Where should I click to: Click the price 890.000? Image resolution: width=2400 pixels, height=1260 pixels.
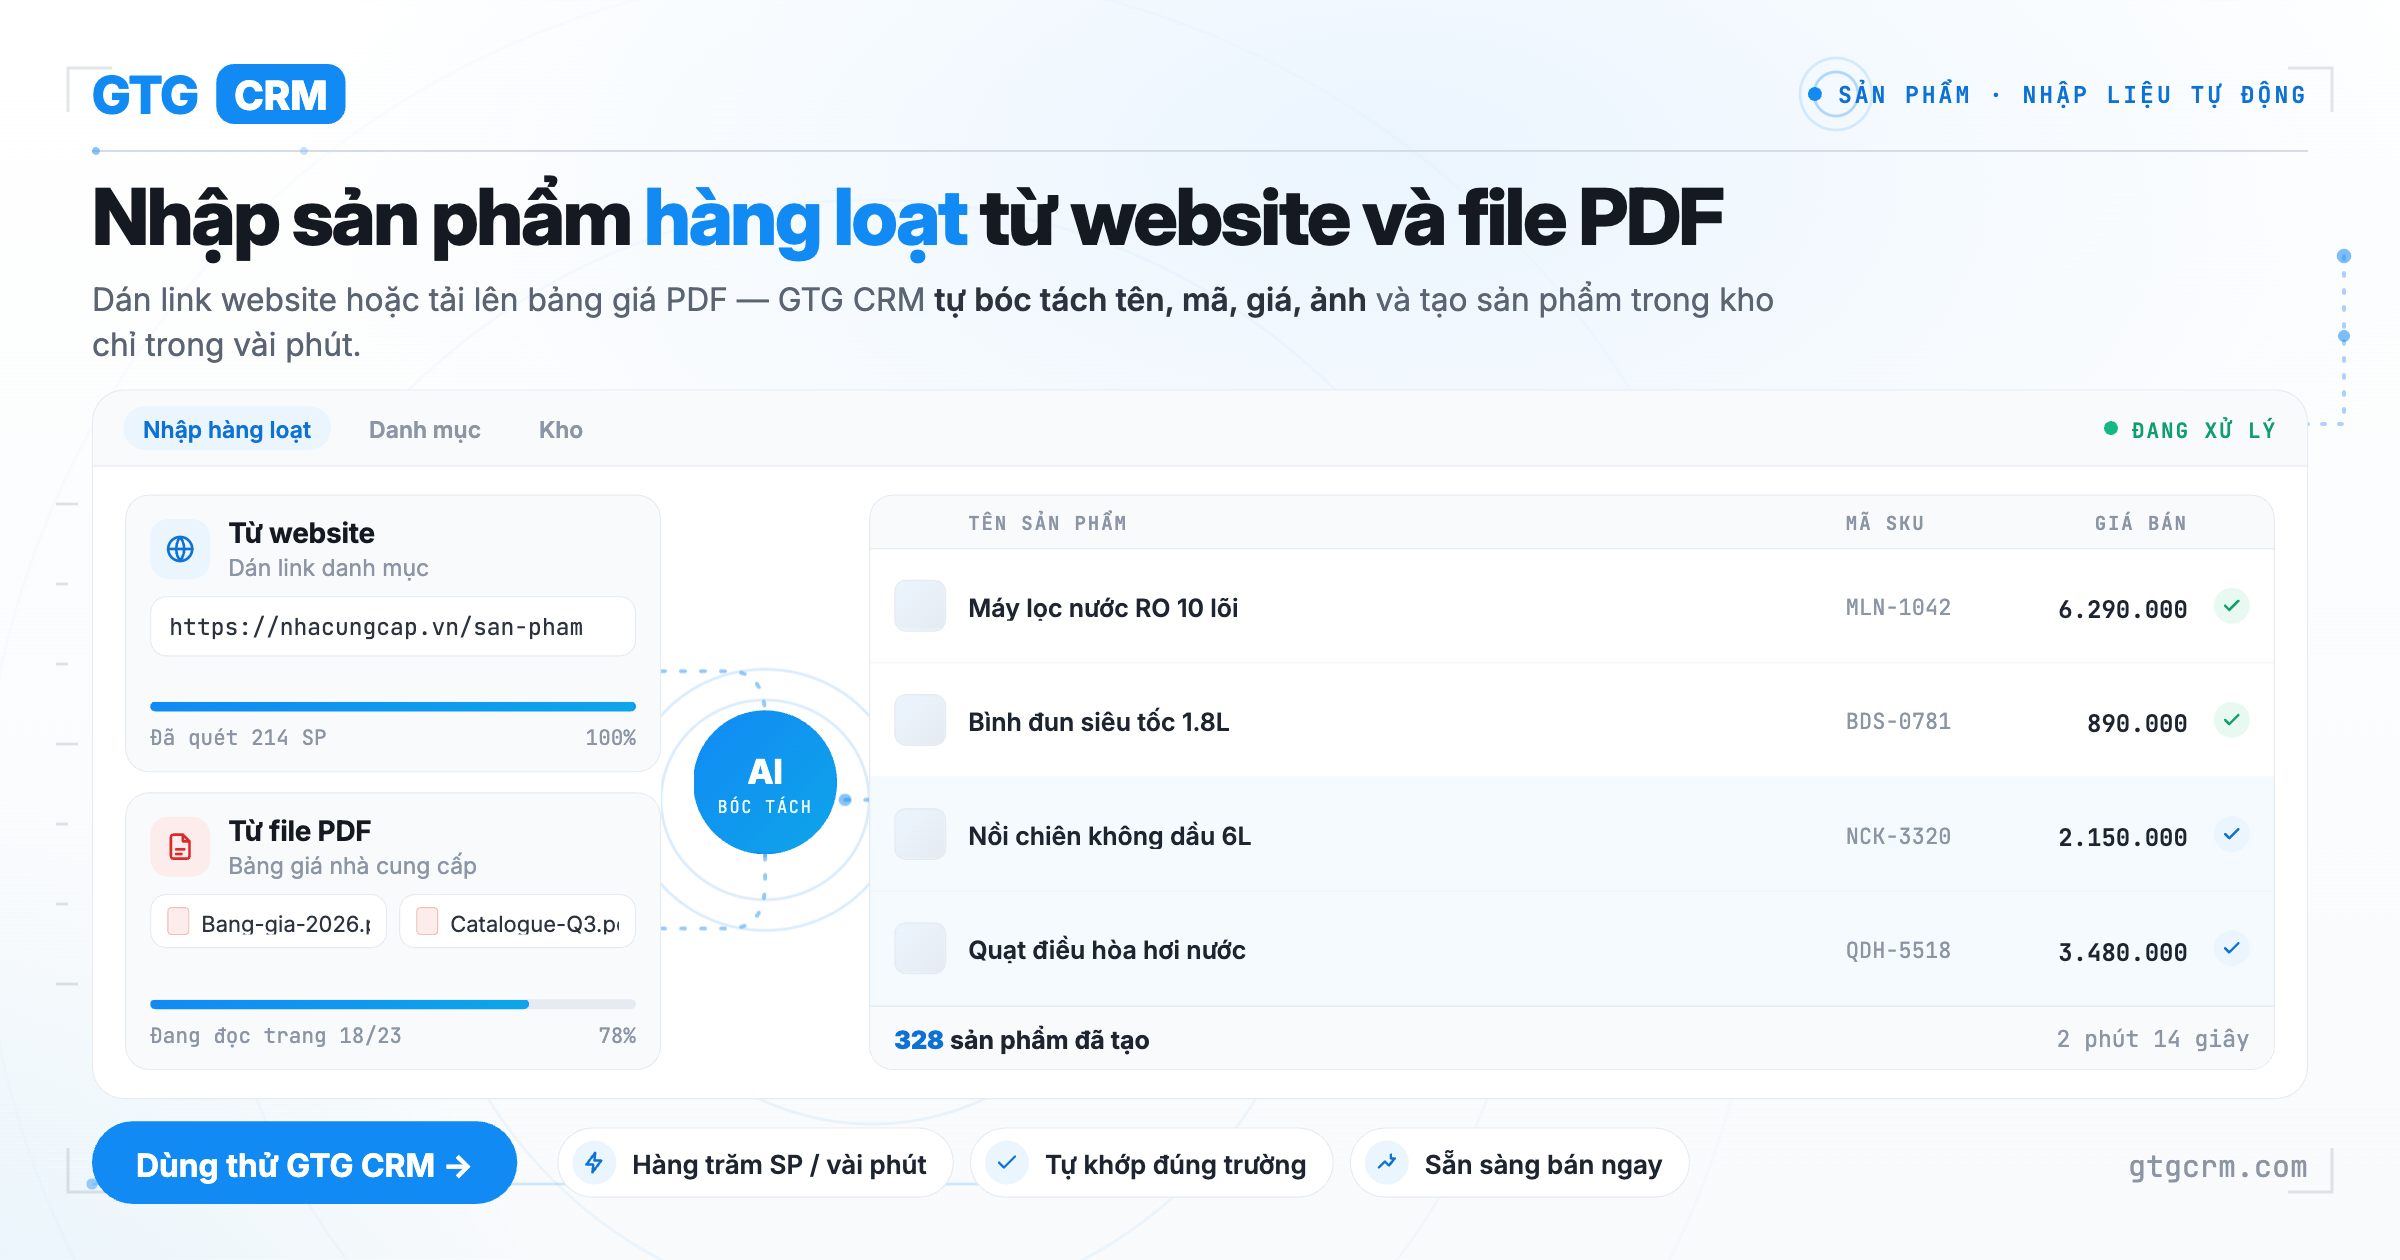tap(2137, 723)
